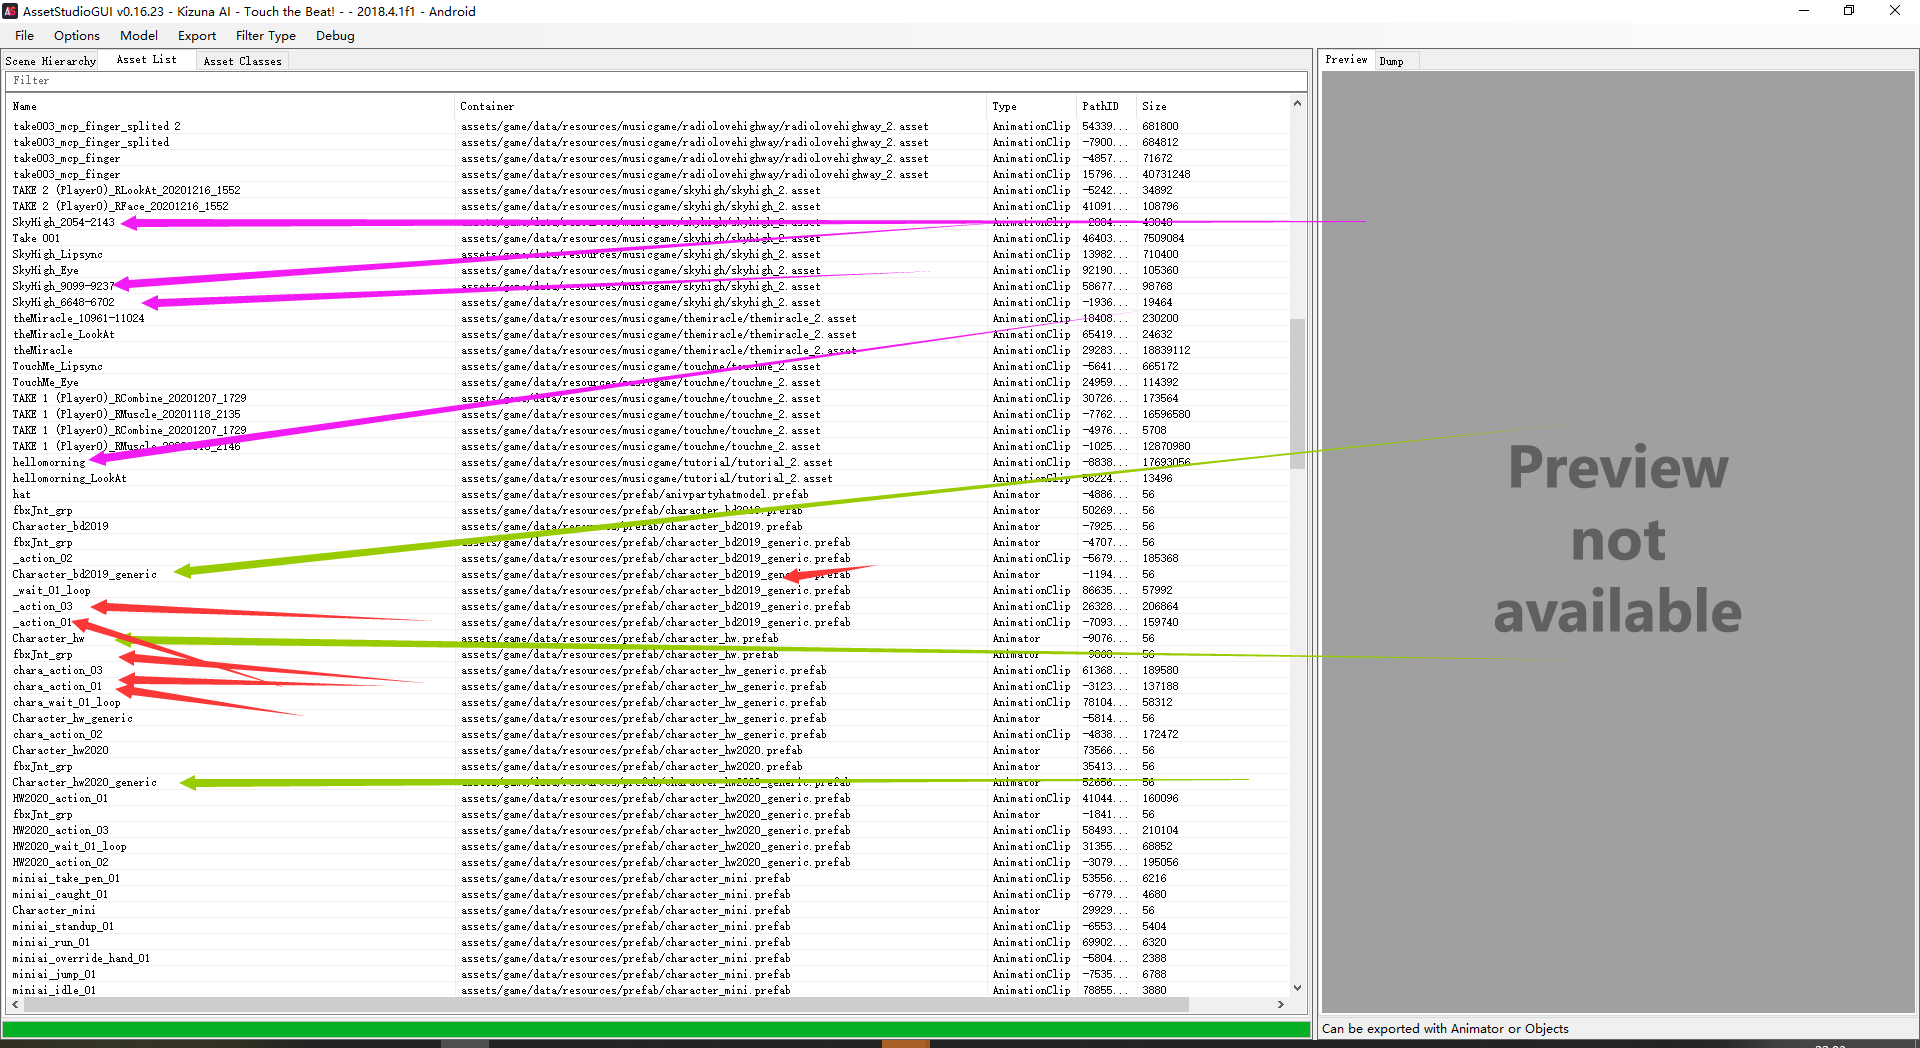Image resolution: width=1920 pixels, height=1048 pixels.
Task: Sort the list by Type column
Action: (1004, 106)
